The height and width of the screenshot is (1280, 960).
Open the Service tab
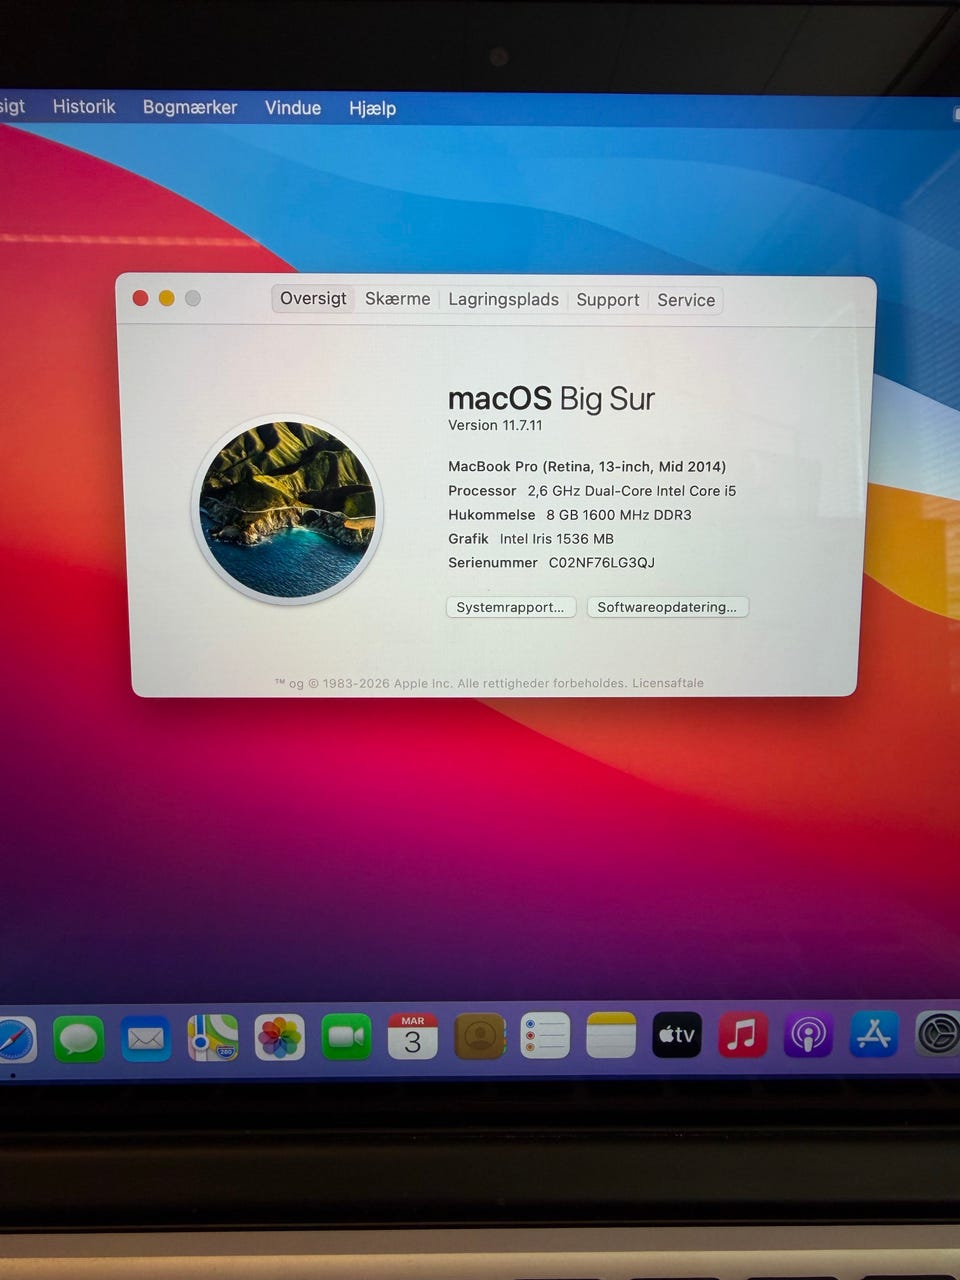[686, 300]
